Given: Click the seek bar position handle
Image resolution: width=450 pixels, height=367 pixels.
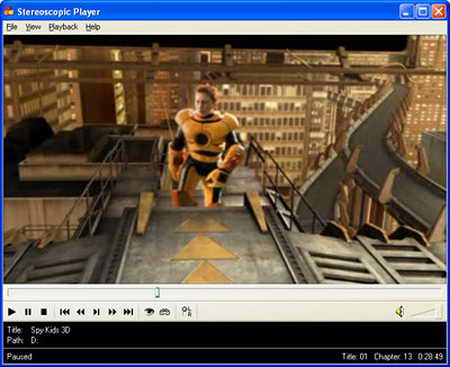Looking at the screenshot, I should tap(157, 293).
